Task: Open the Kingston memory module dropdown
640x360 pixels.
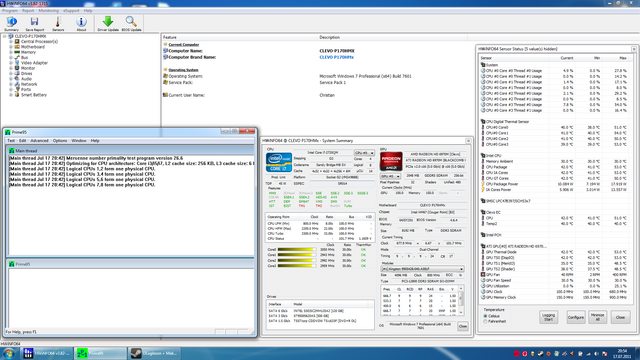Action: tap(422, 269)
